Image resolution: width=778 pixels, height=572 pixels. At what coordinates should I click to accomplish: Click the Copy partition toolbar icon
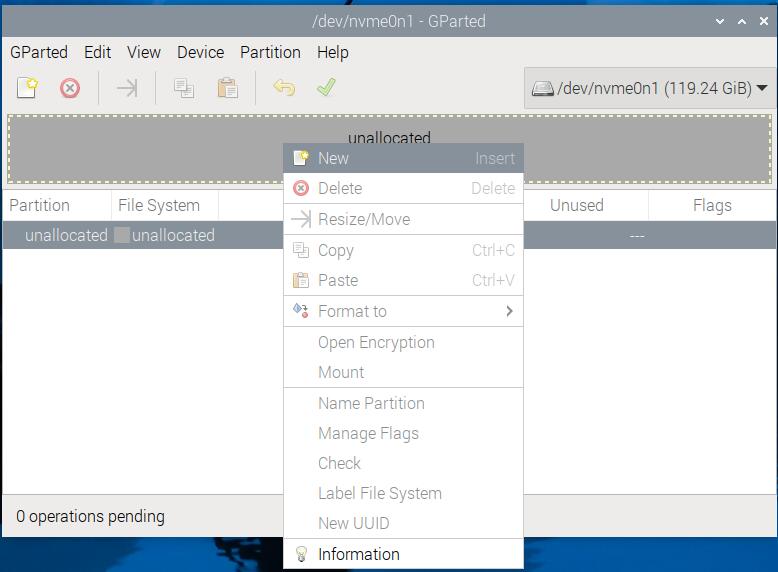pos(184,88)
